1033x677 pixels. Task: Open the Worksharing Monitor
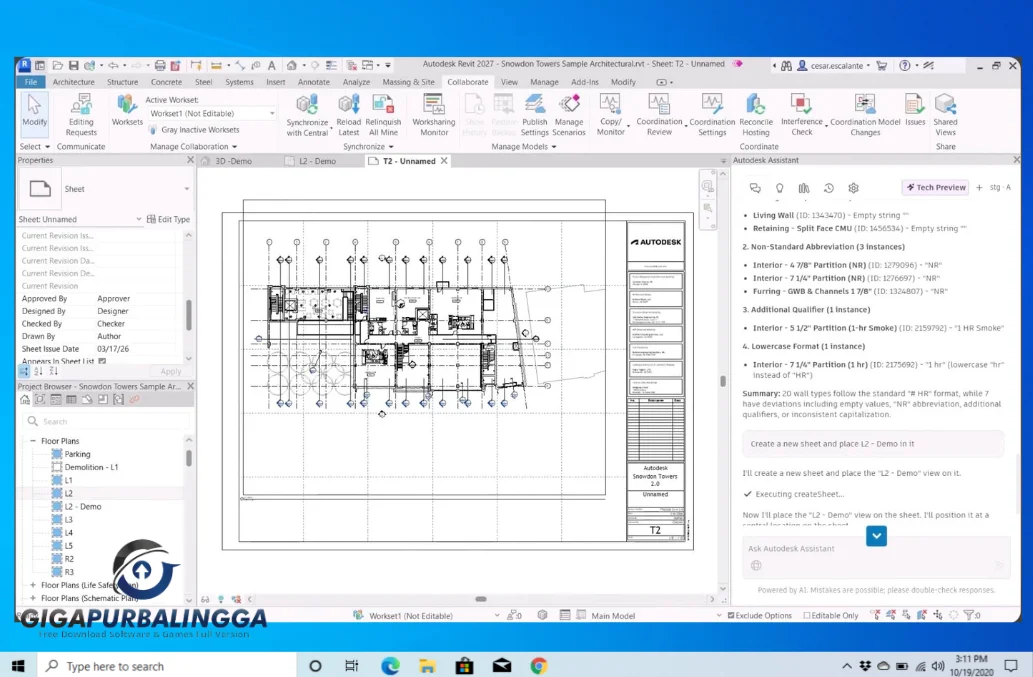[x=433, y=115]
